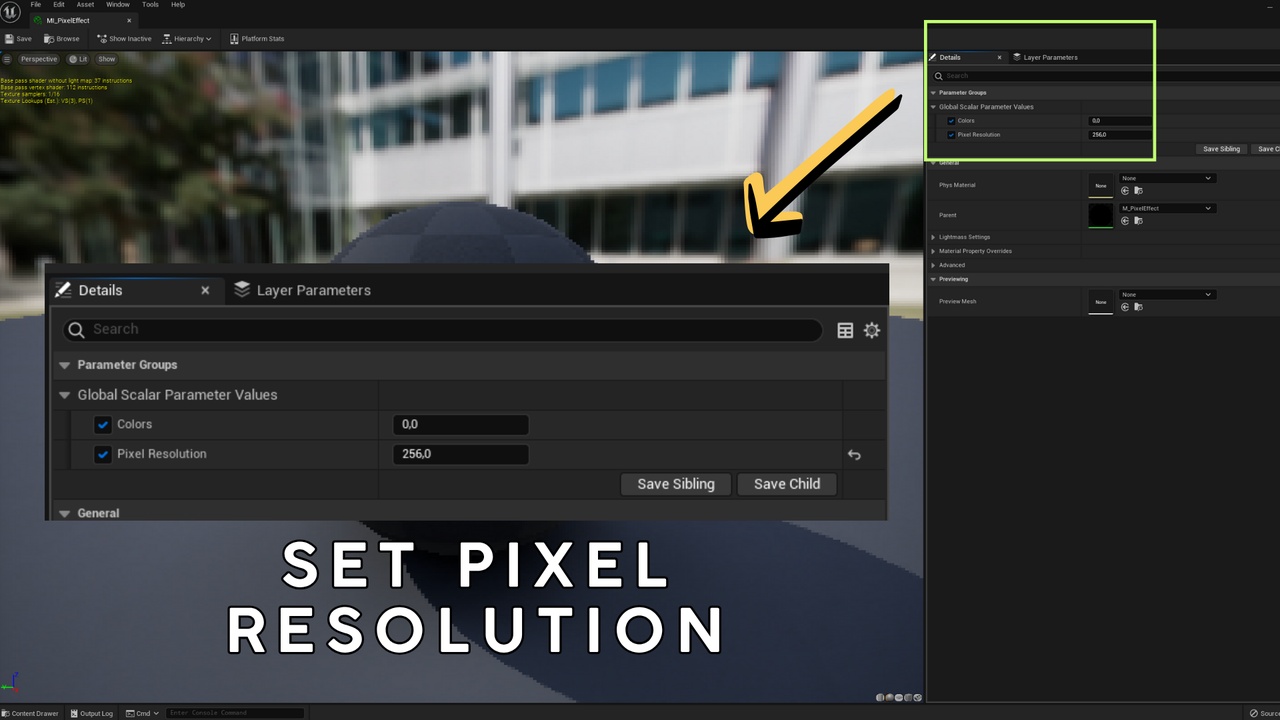This screenshot has width=1280, height=720.
Task: Click use-selected arrow icon under Phys Material
Action: point(1125,190)
